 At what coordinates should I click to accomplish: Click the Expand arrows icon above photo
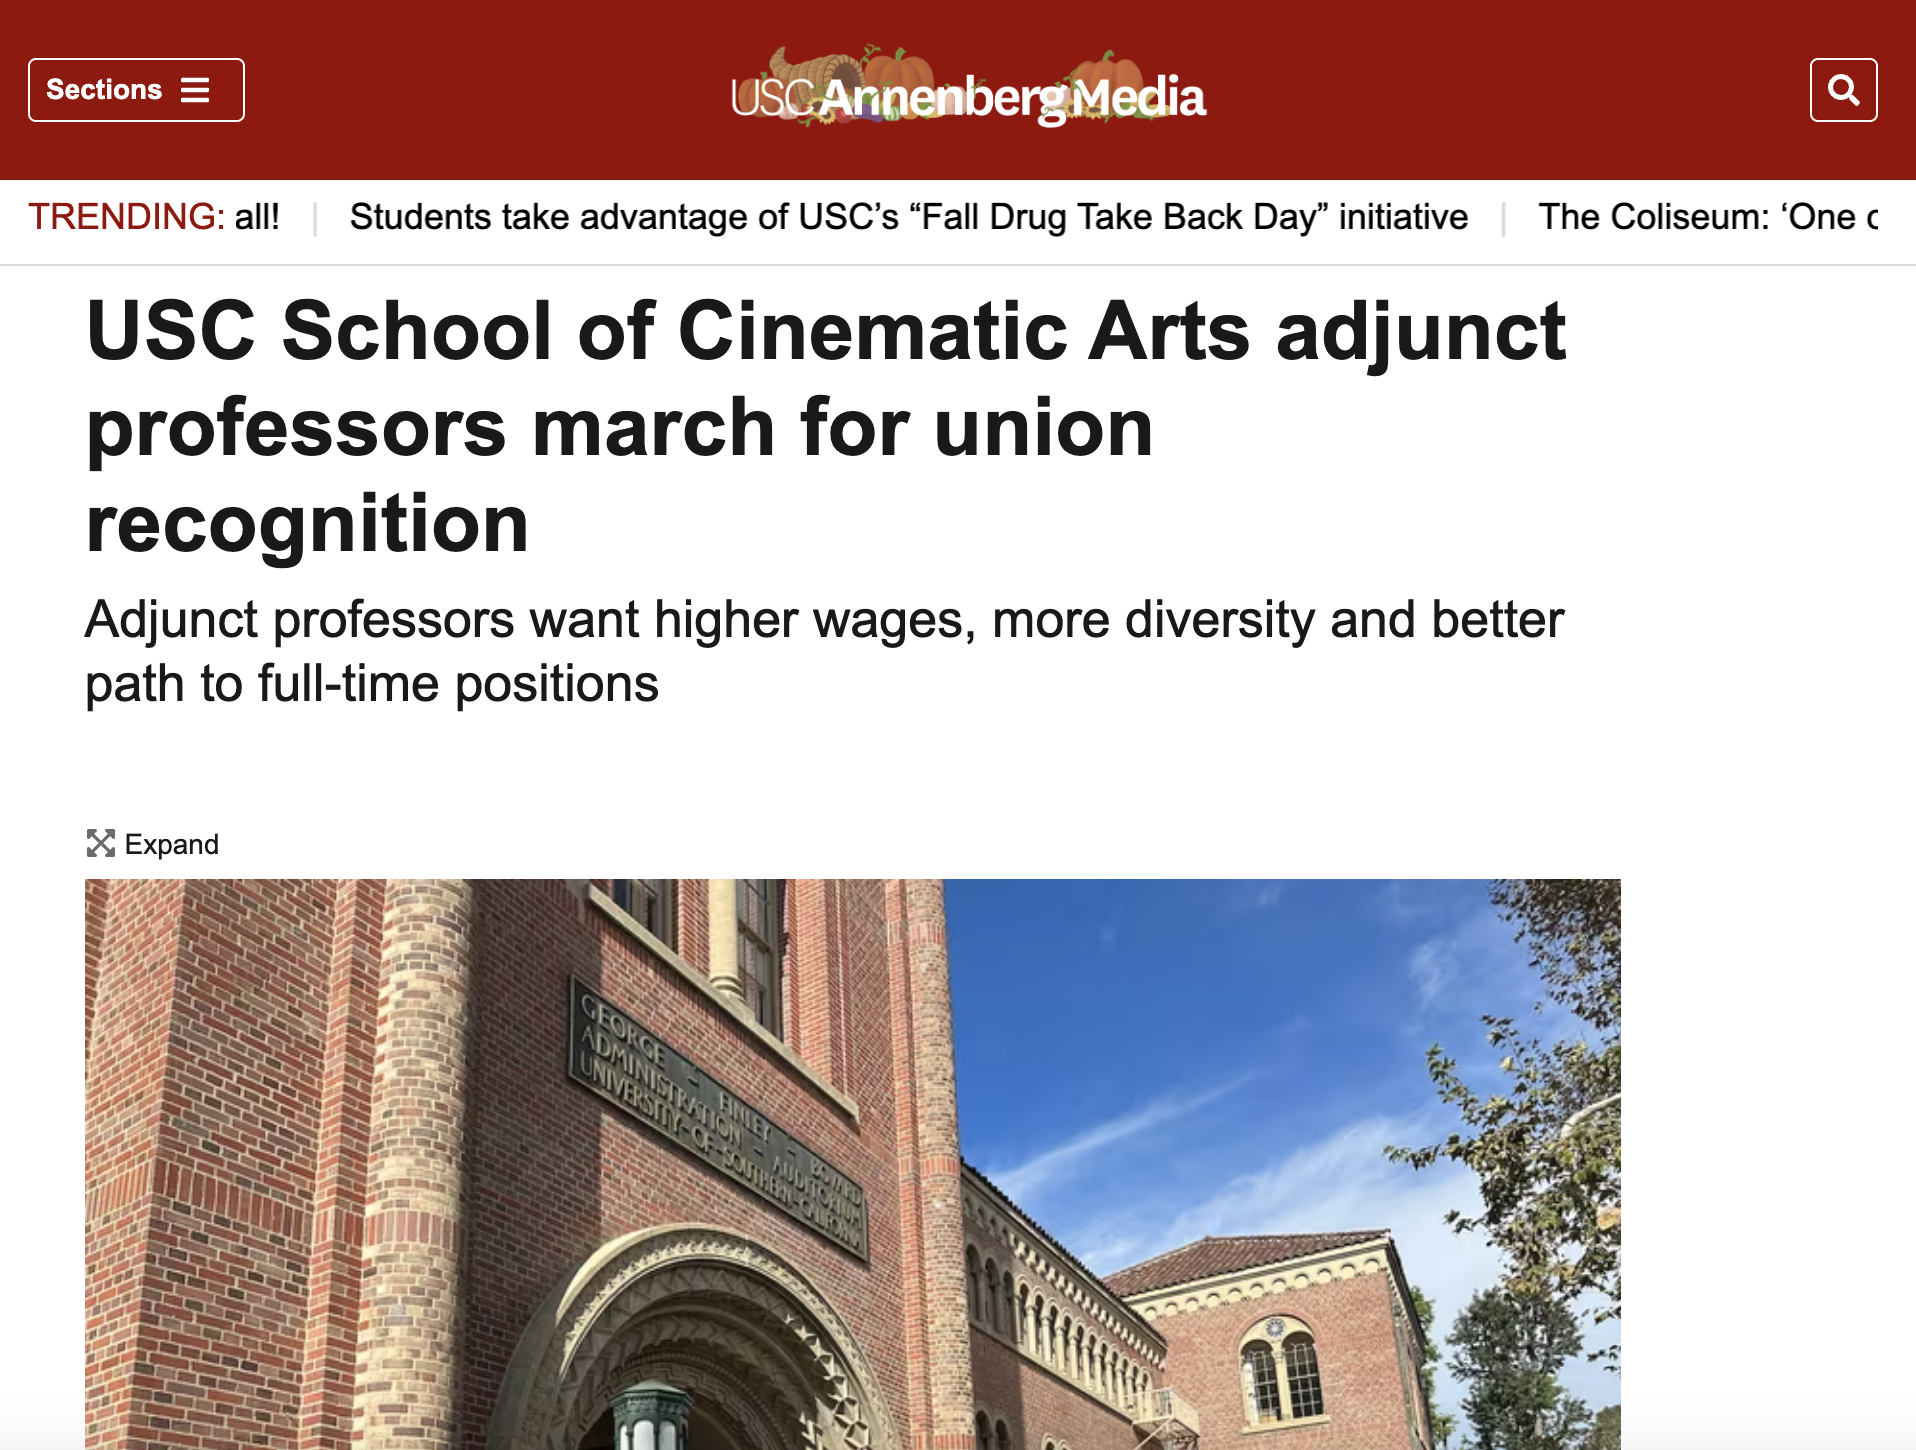tap(101, 843)
